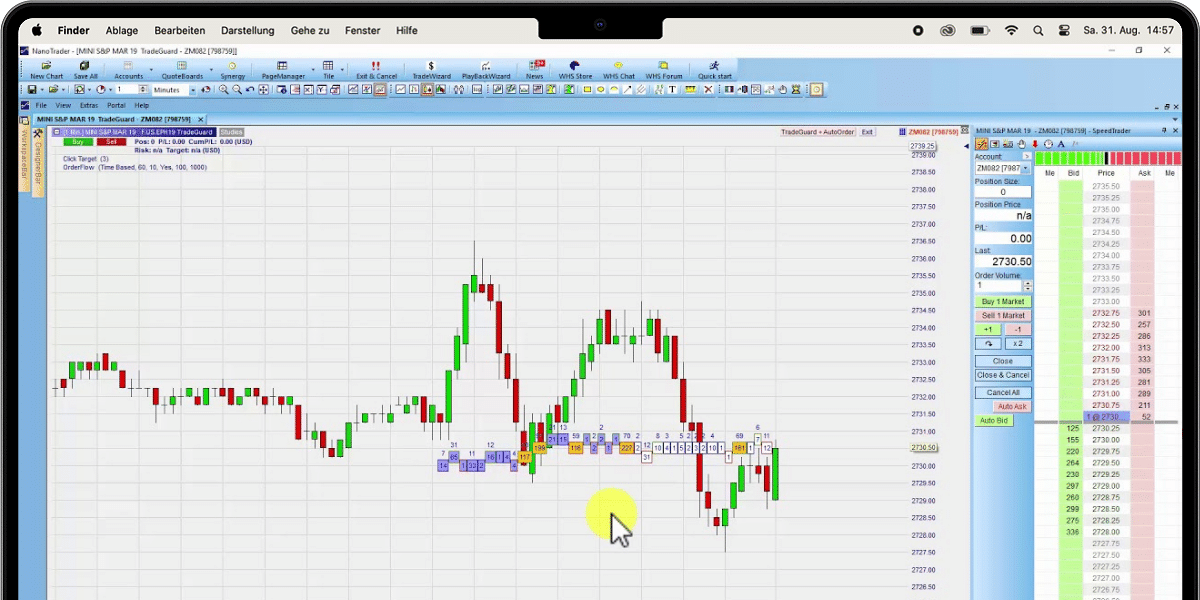1200x600 pixels.
Task: Open the Extras menu
Action: 89,105
